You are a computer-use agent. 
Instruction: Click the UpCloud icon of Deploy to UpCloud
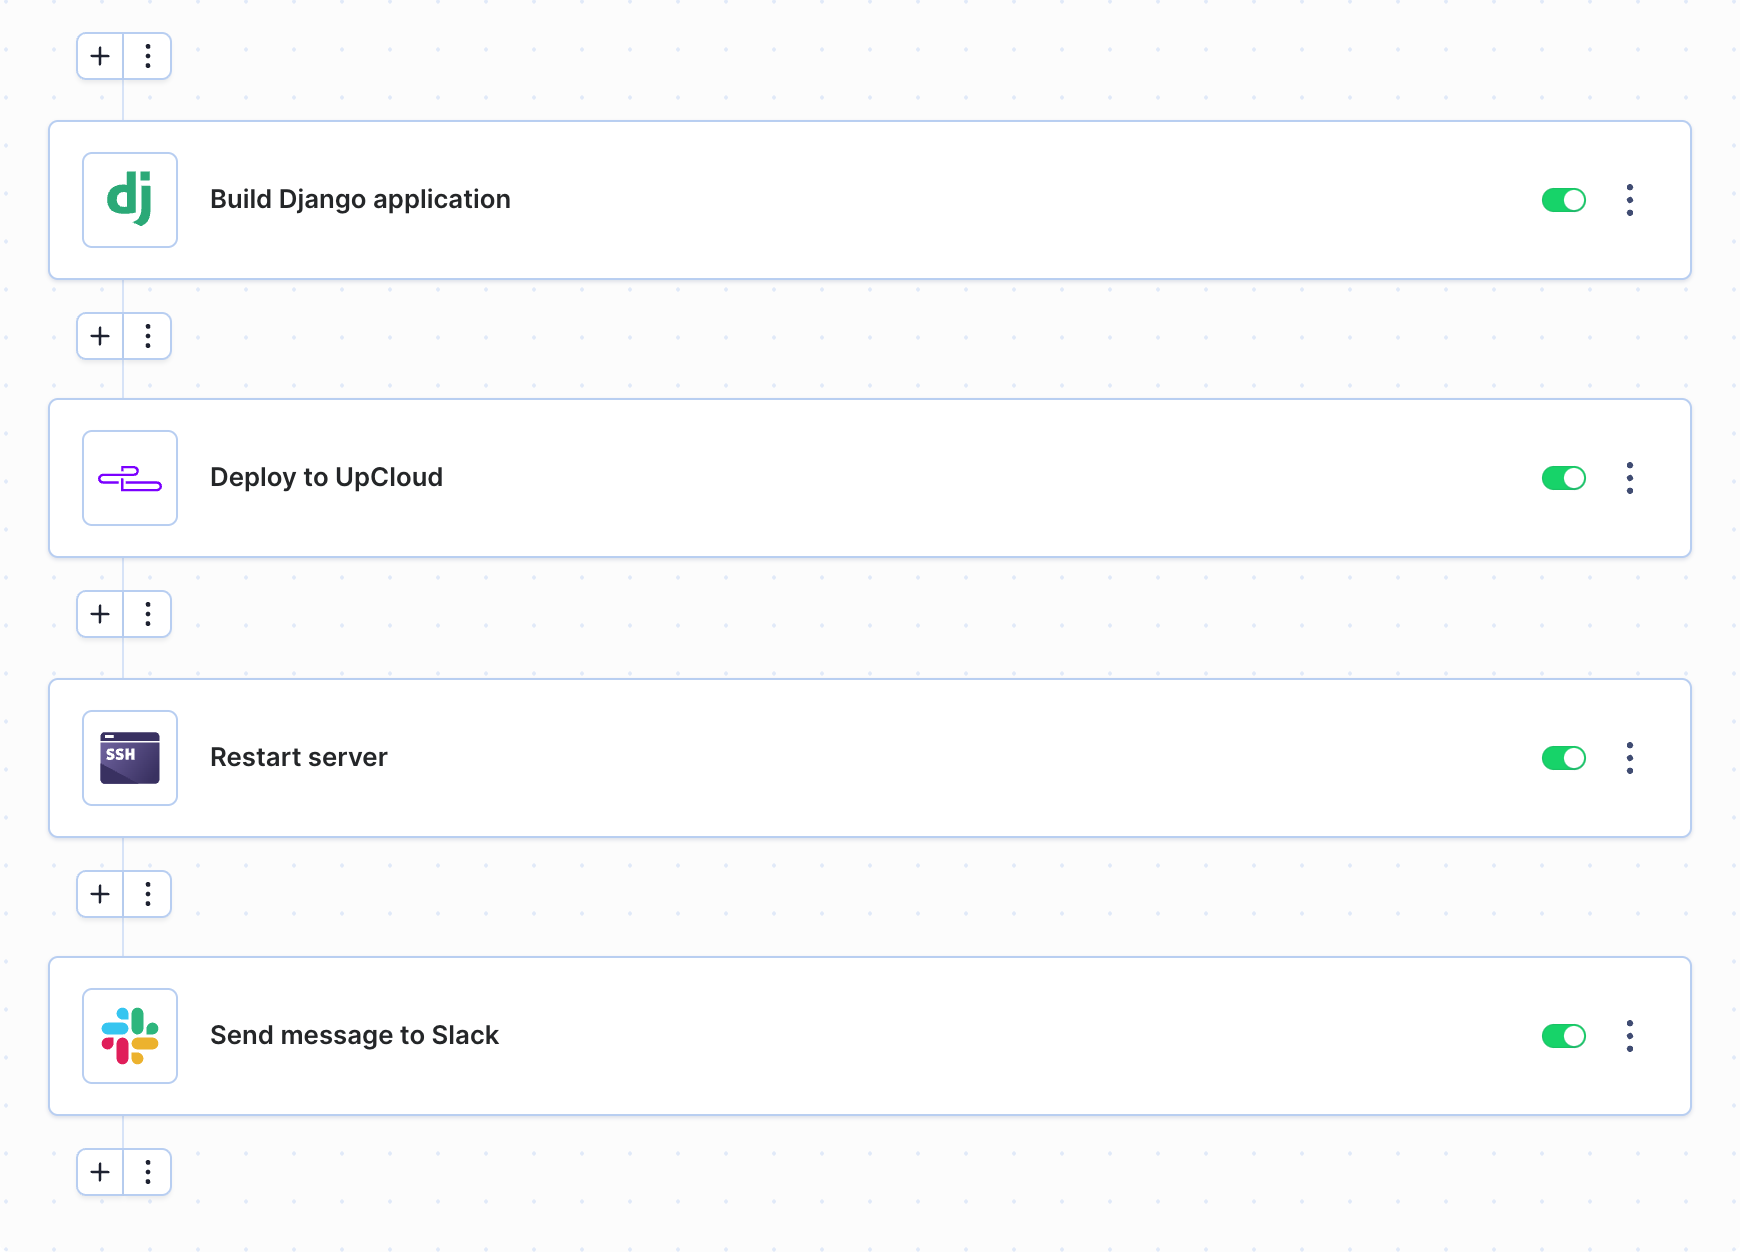tap(130, 478)
